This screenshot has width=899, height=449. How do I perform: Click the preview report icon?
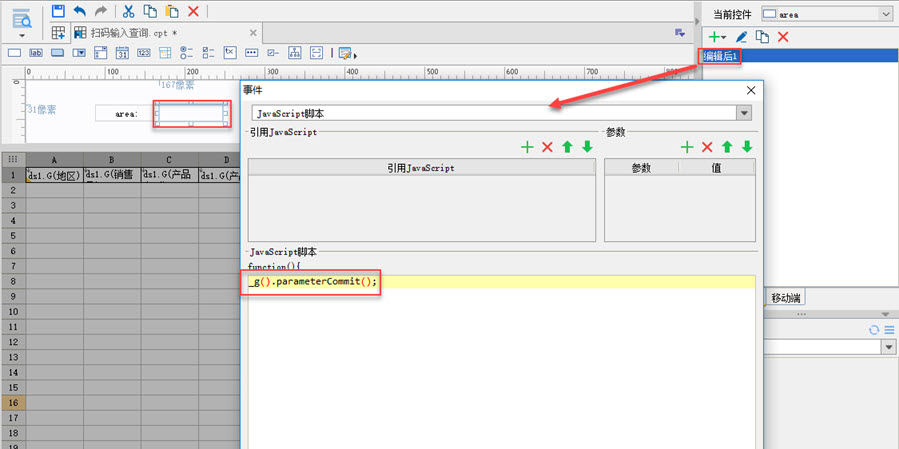[22, 18]
